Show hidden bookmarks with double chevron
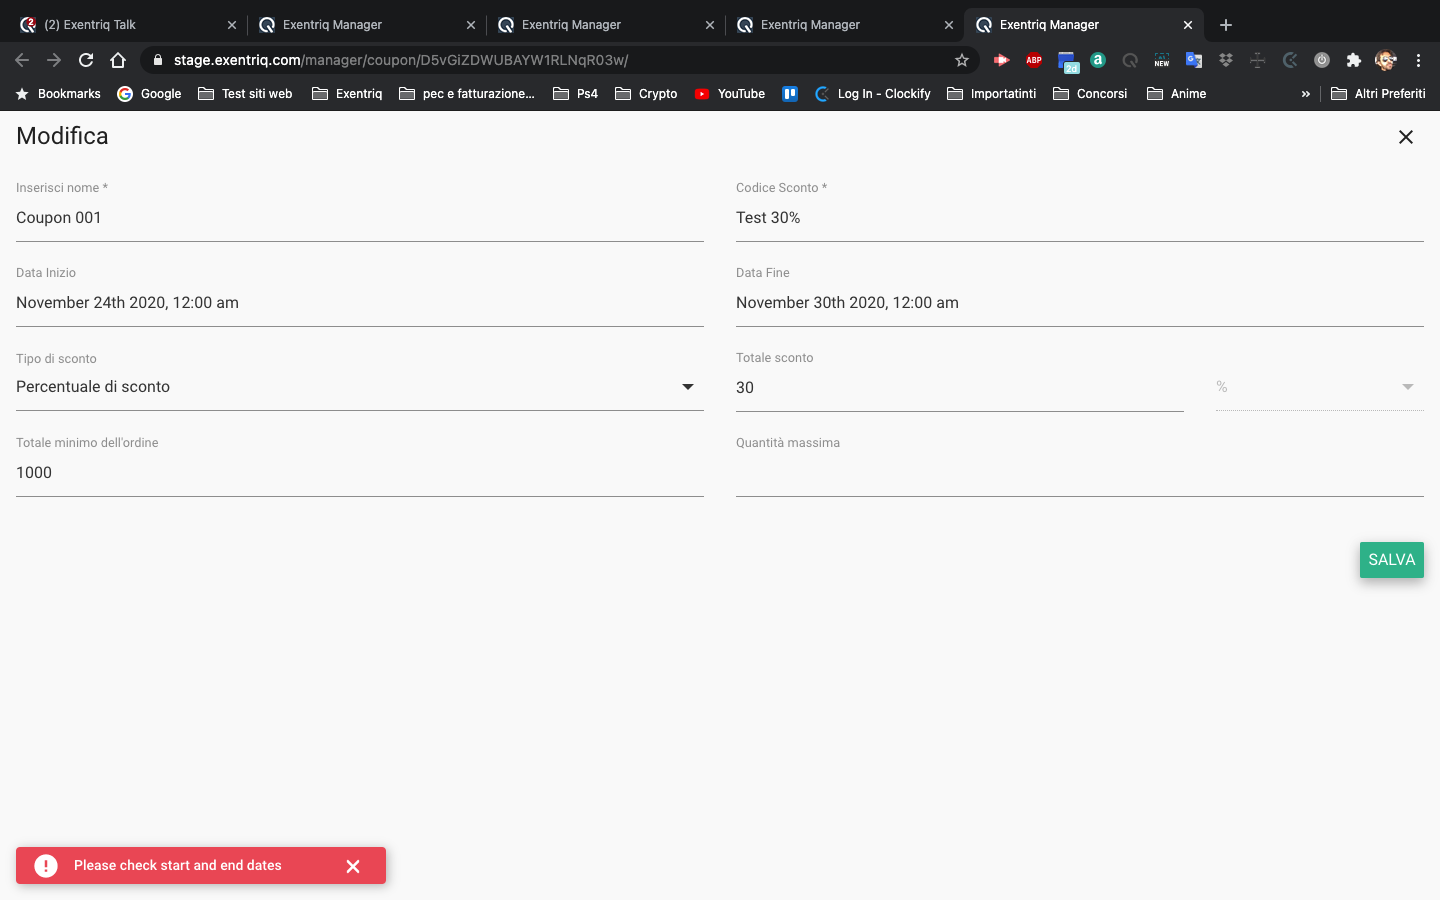 (x=1305, y=94)
